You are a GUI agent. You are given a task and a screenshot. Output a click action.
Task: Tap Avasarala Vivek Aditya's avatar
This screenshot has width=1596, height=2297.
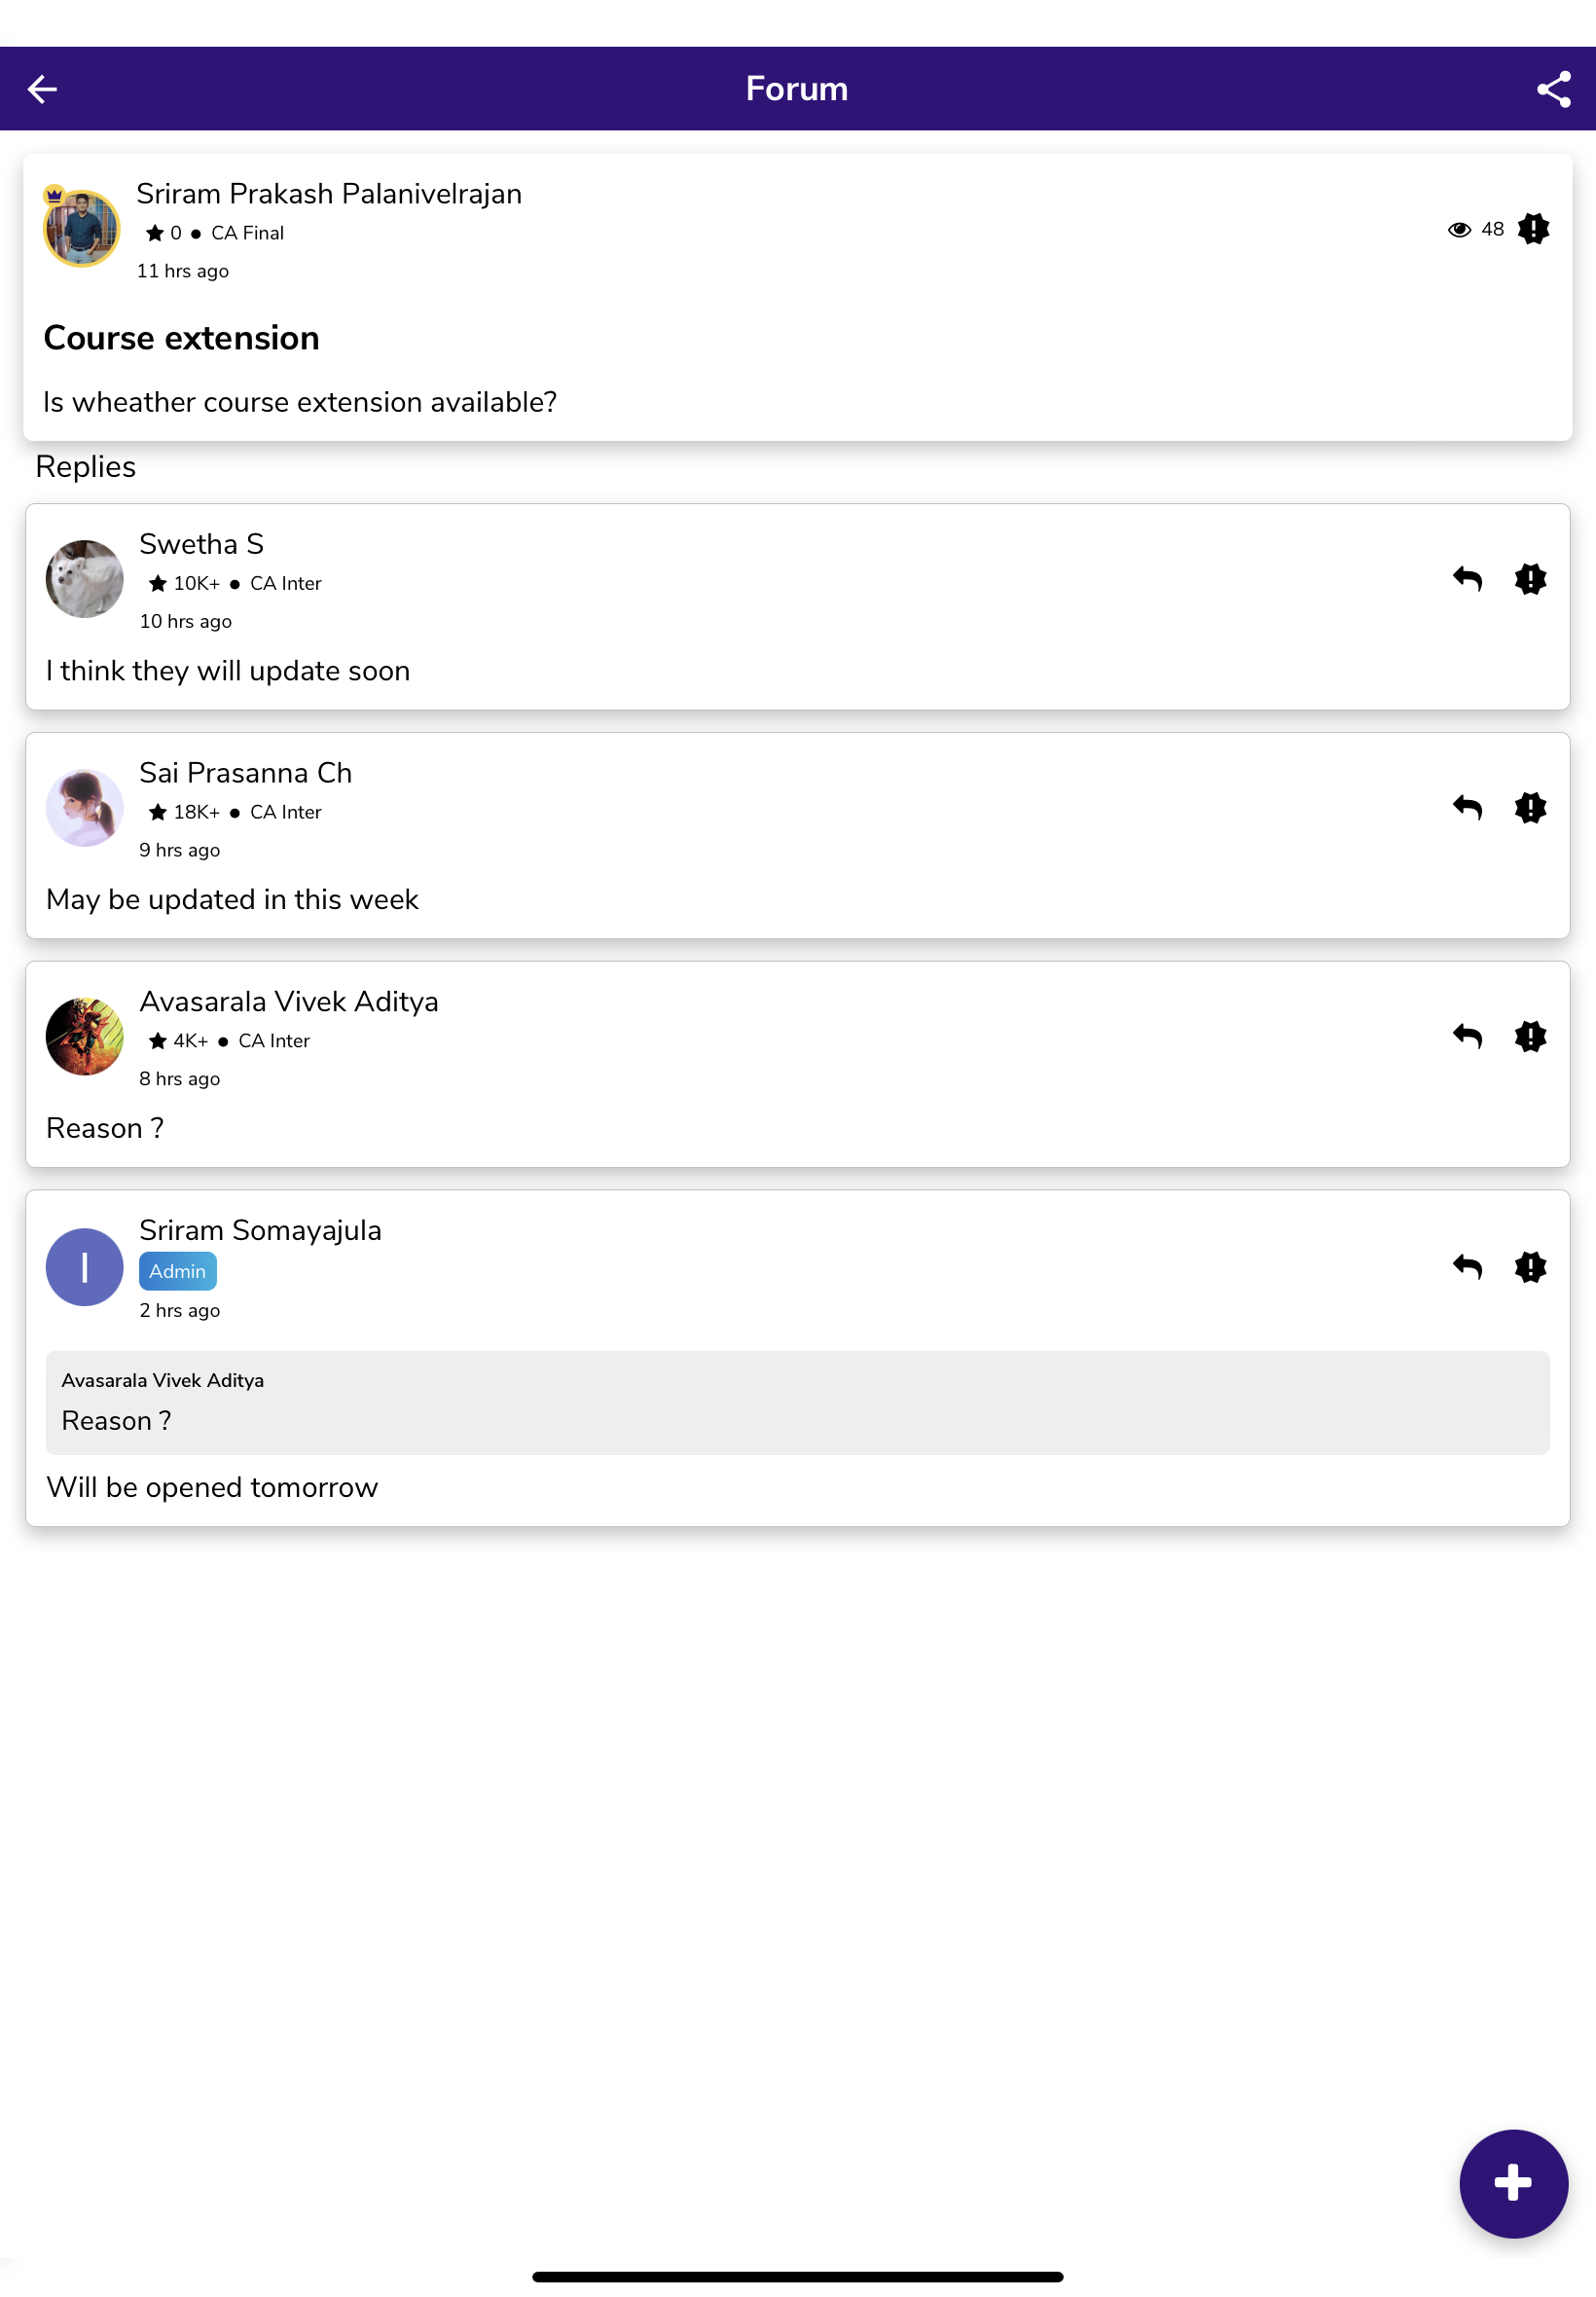(85, 1036)
